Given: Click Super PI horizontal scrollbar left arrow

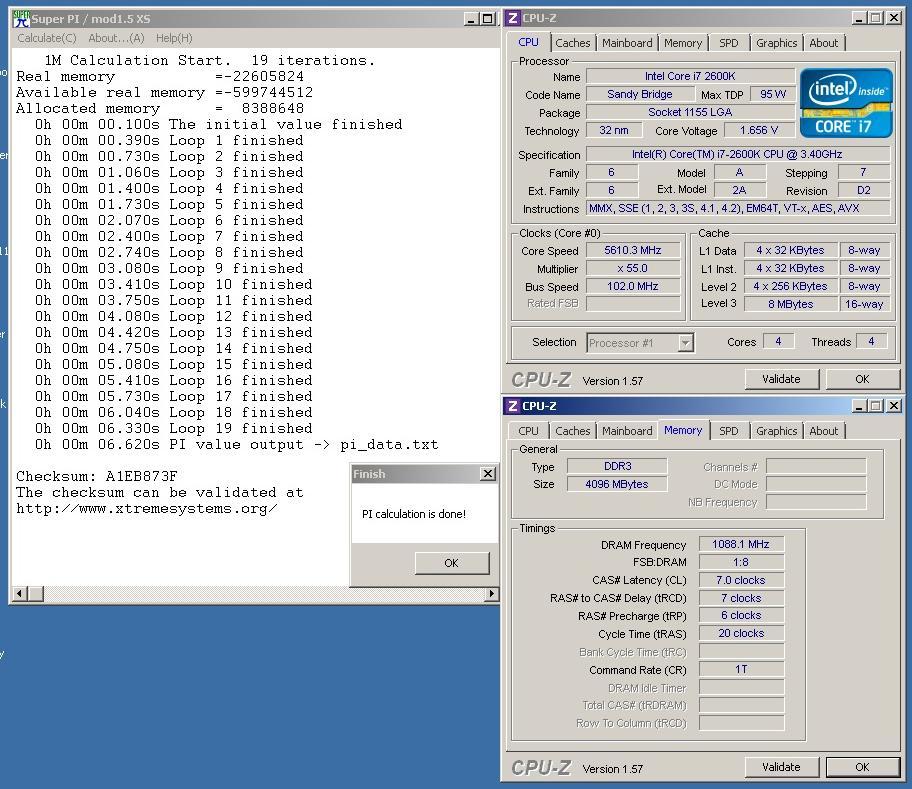Looking at the screenshot, I should click(x=19, y=594).
